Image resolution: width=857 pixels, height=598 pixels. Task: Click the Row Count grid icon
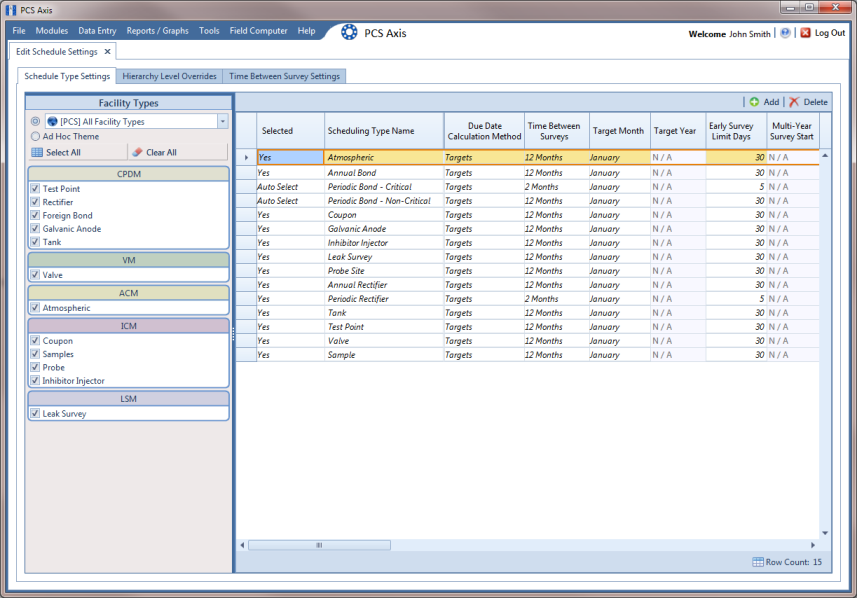point(758,562)
